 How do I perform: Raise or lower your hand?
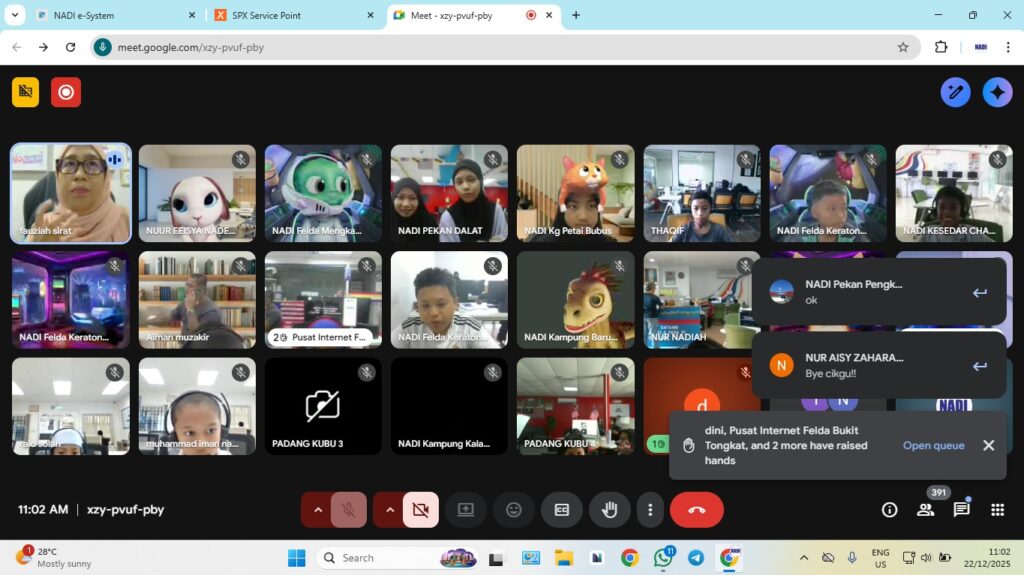click(x=609, y=510)
